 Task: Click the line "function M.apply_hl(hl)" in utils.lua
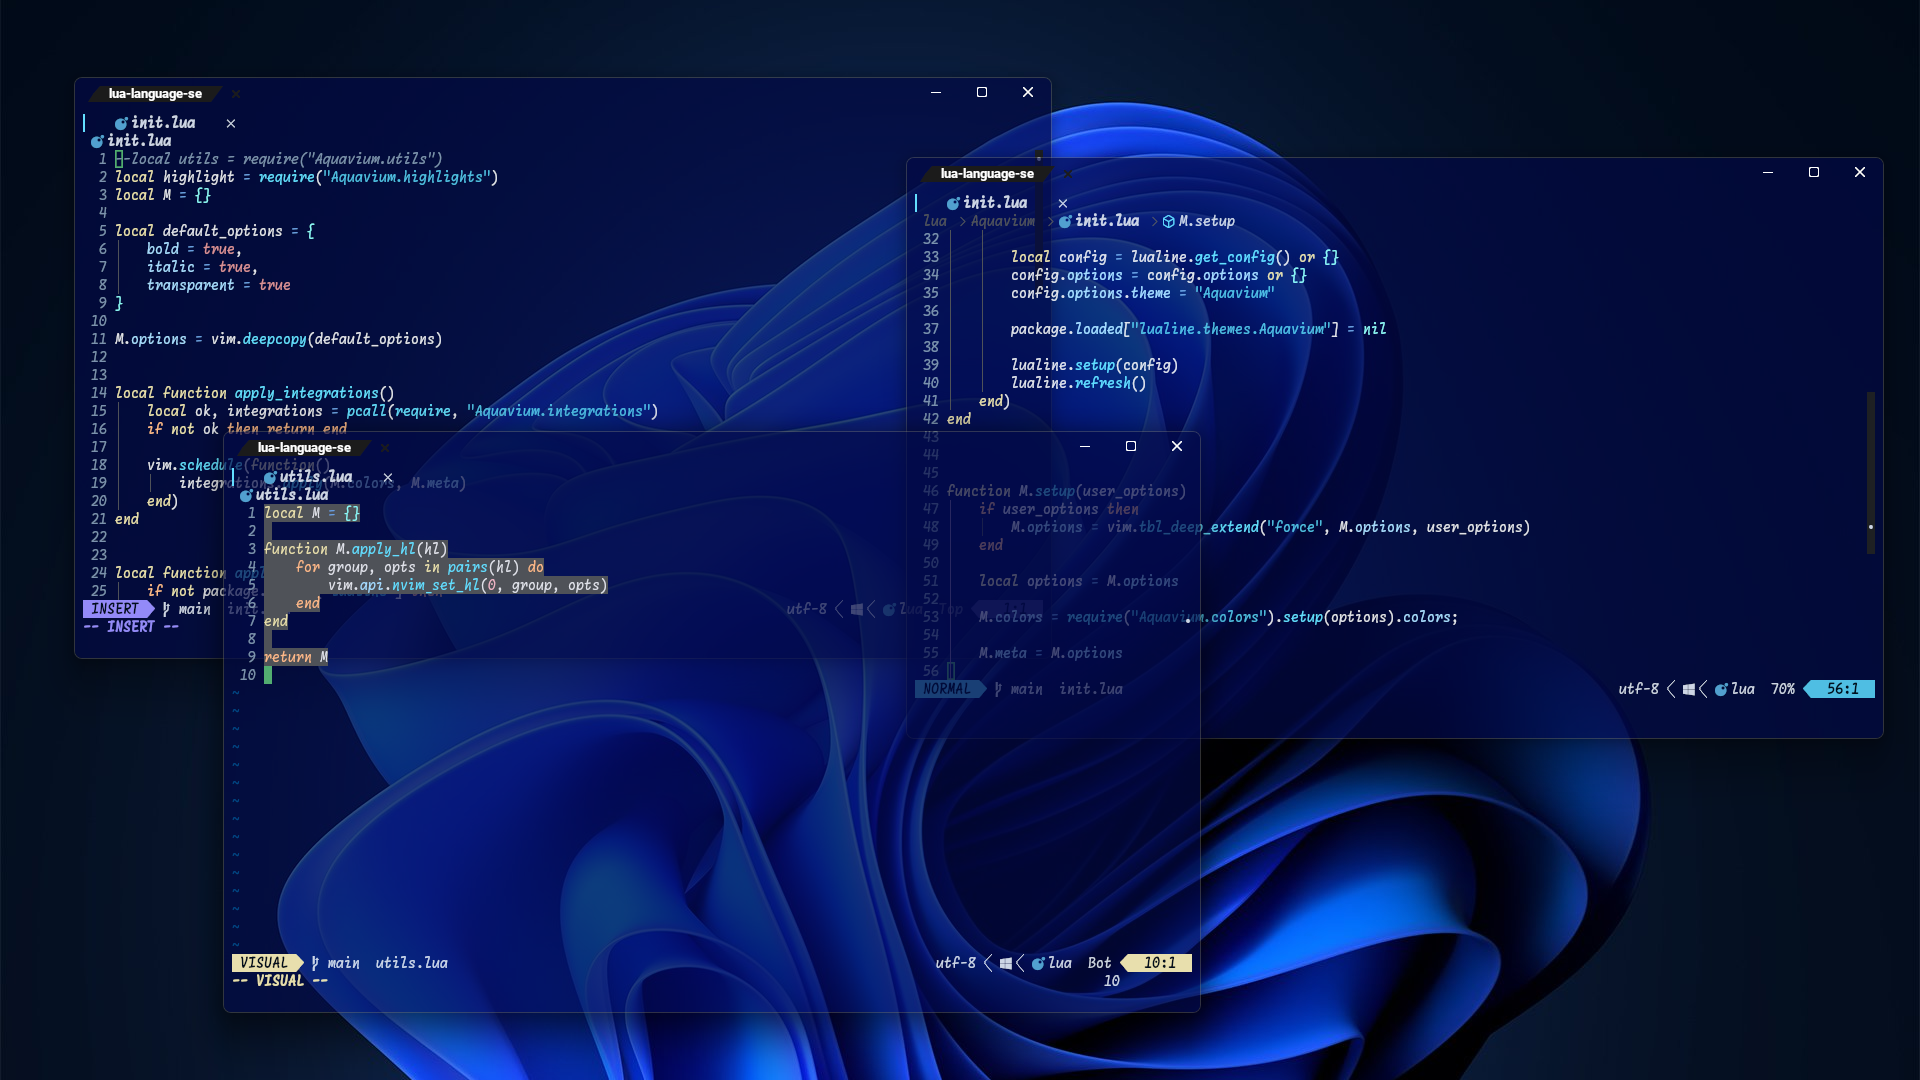coord(355,549)
